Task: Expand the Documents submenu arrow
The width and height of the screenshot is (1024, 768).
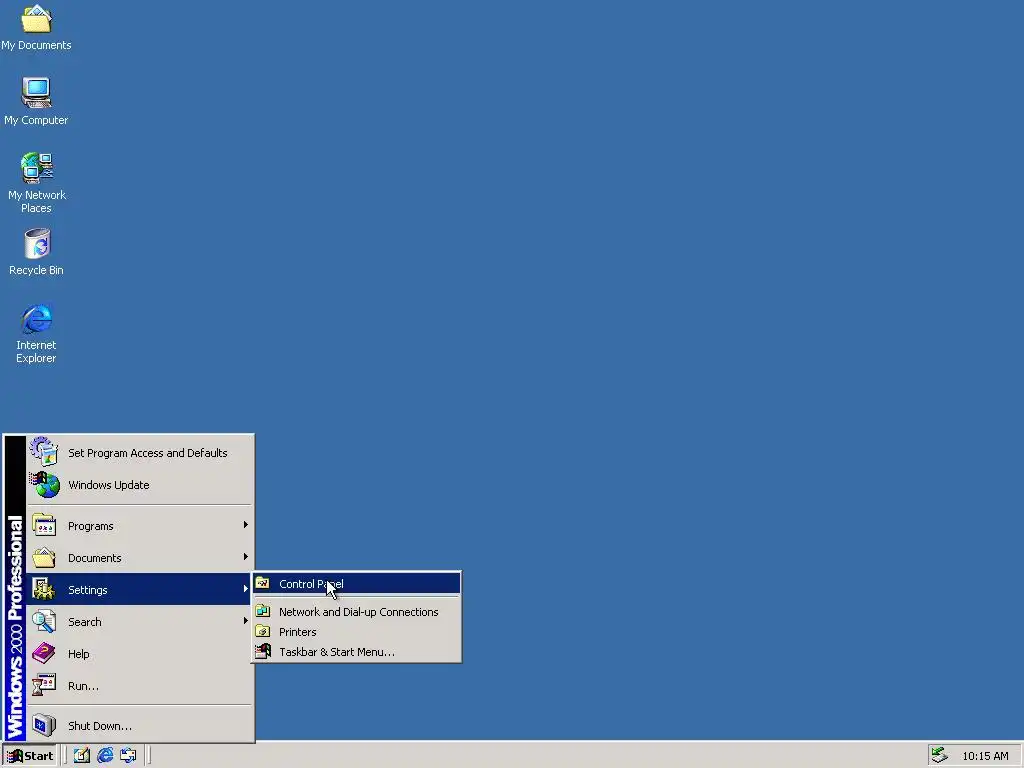Action: (x=246, y=557)
